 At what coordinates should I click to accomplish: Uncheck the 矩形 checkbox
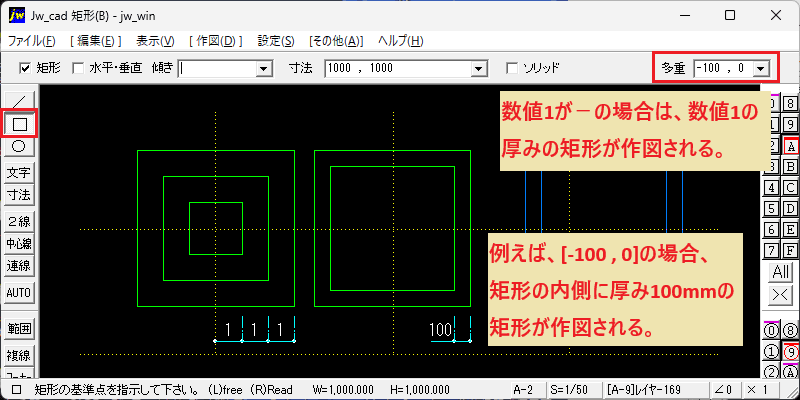[x=24, y=68]
